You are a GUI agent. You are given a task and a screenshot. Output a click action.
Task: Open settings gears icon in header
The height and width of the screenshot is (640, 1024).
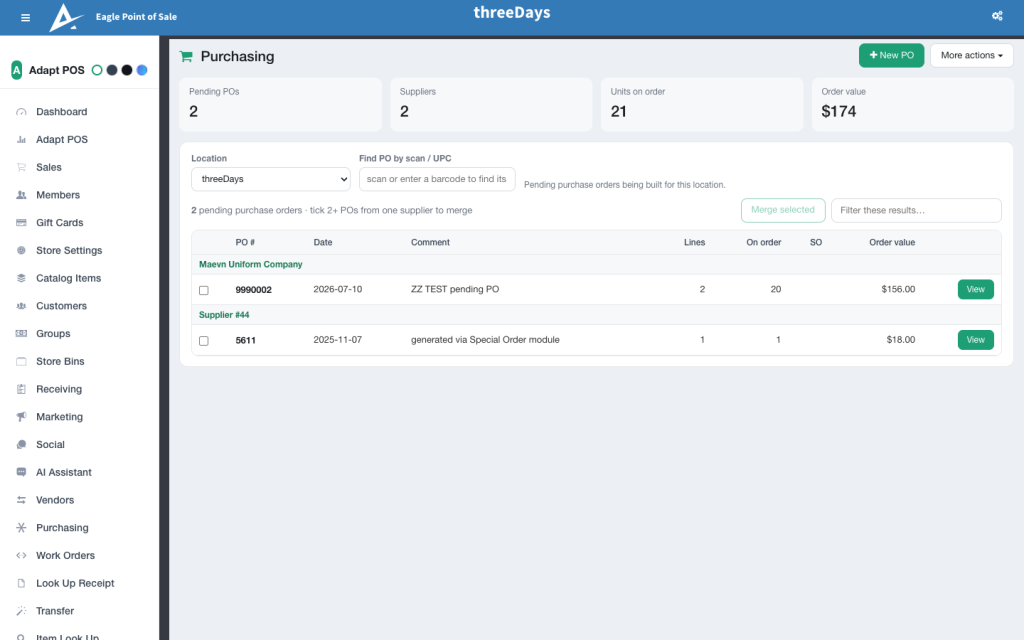coord(997,16)
